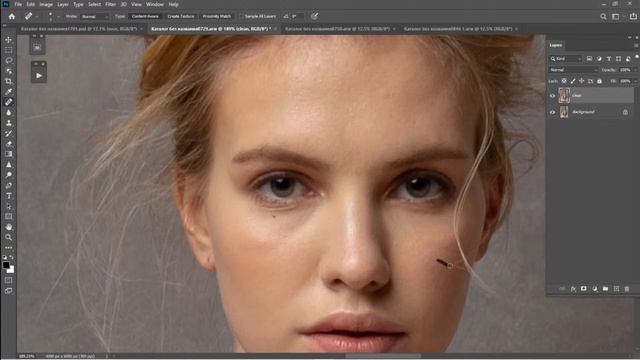Create a new group folder icon
640x360 pixels.
coord(605,289)
